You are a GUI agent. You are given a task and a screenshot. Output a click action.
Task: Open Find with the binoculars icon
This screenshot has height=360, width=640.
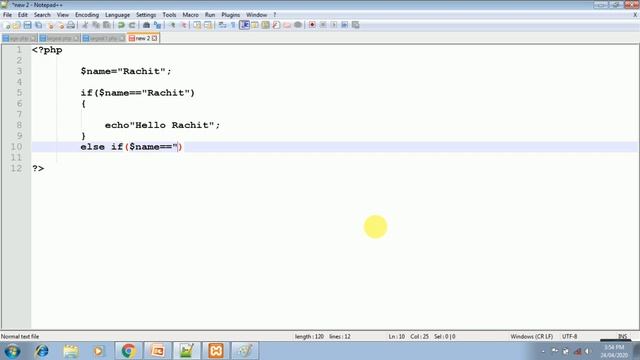point(146,25)
